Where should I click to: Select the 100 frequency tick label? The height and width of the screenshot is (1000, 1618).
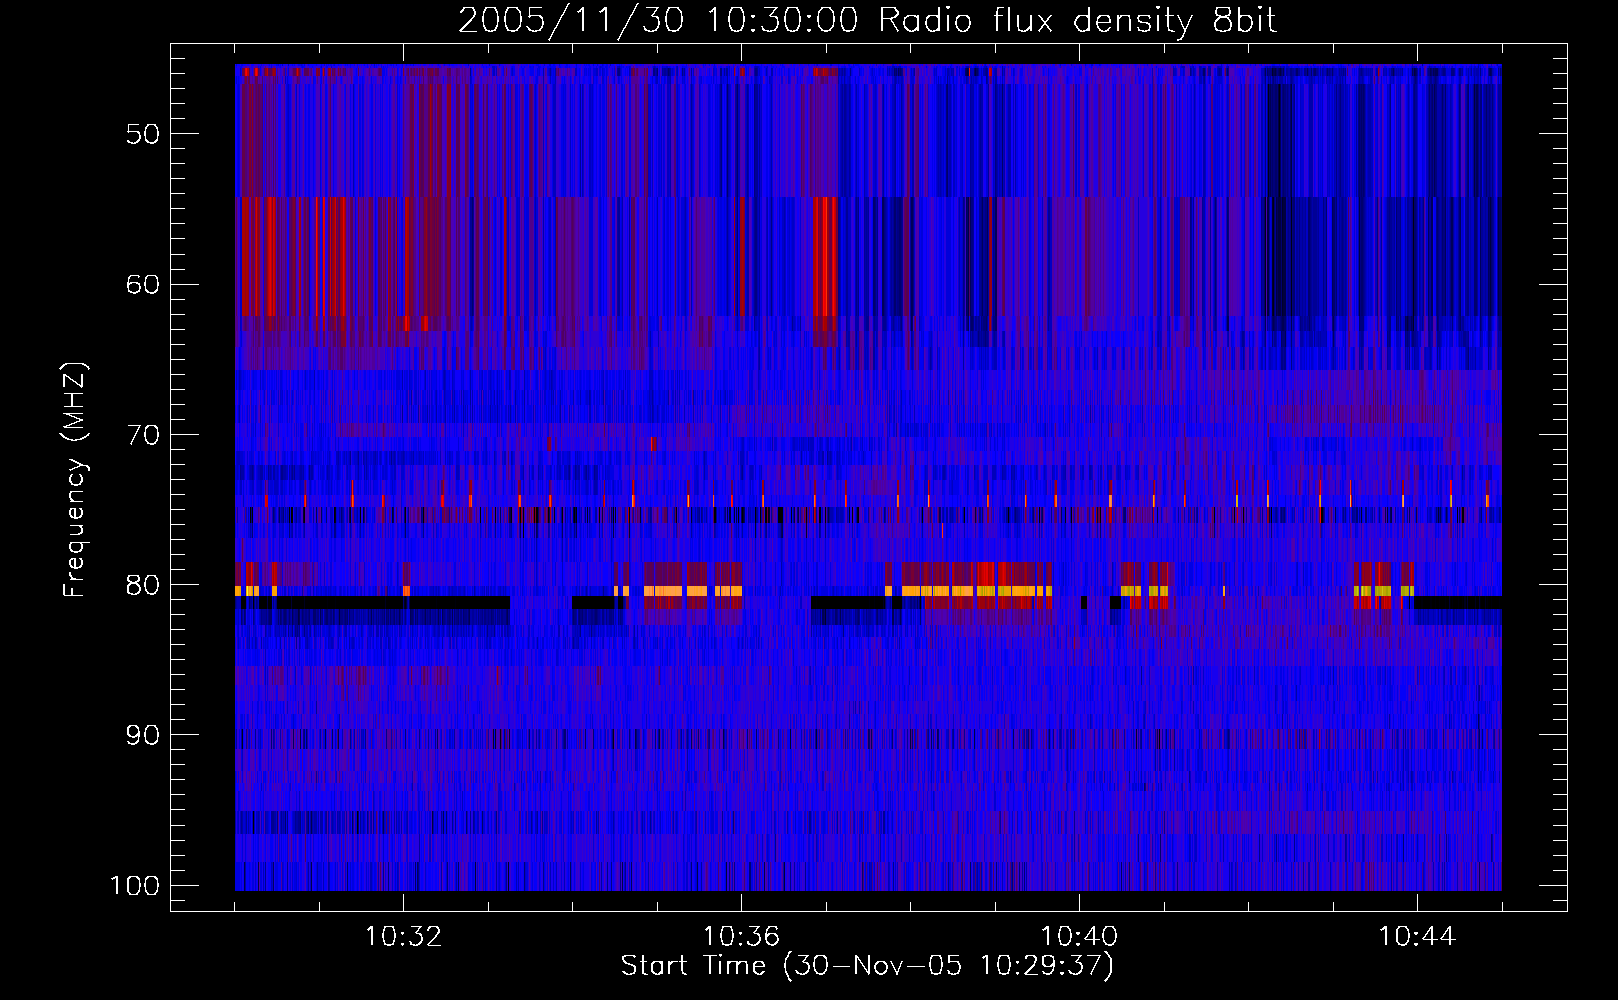(x=135, y=886)
